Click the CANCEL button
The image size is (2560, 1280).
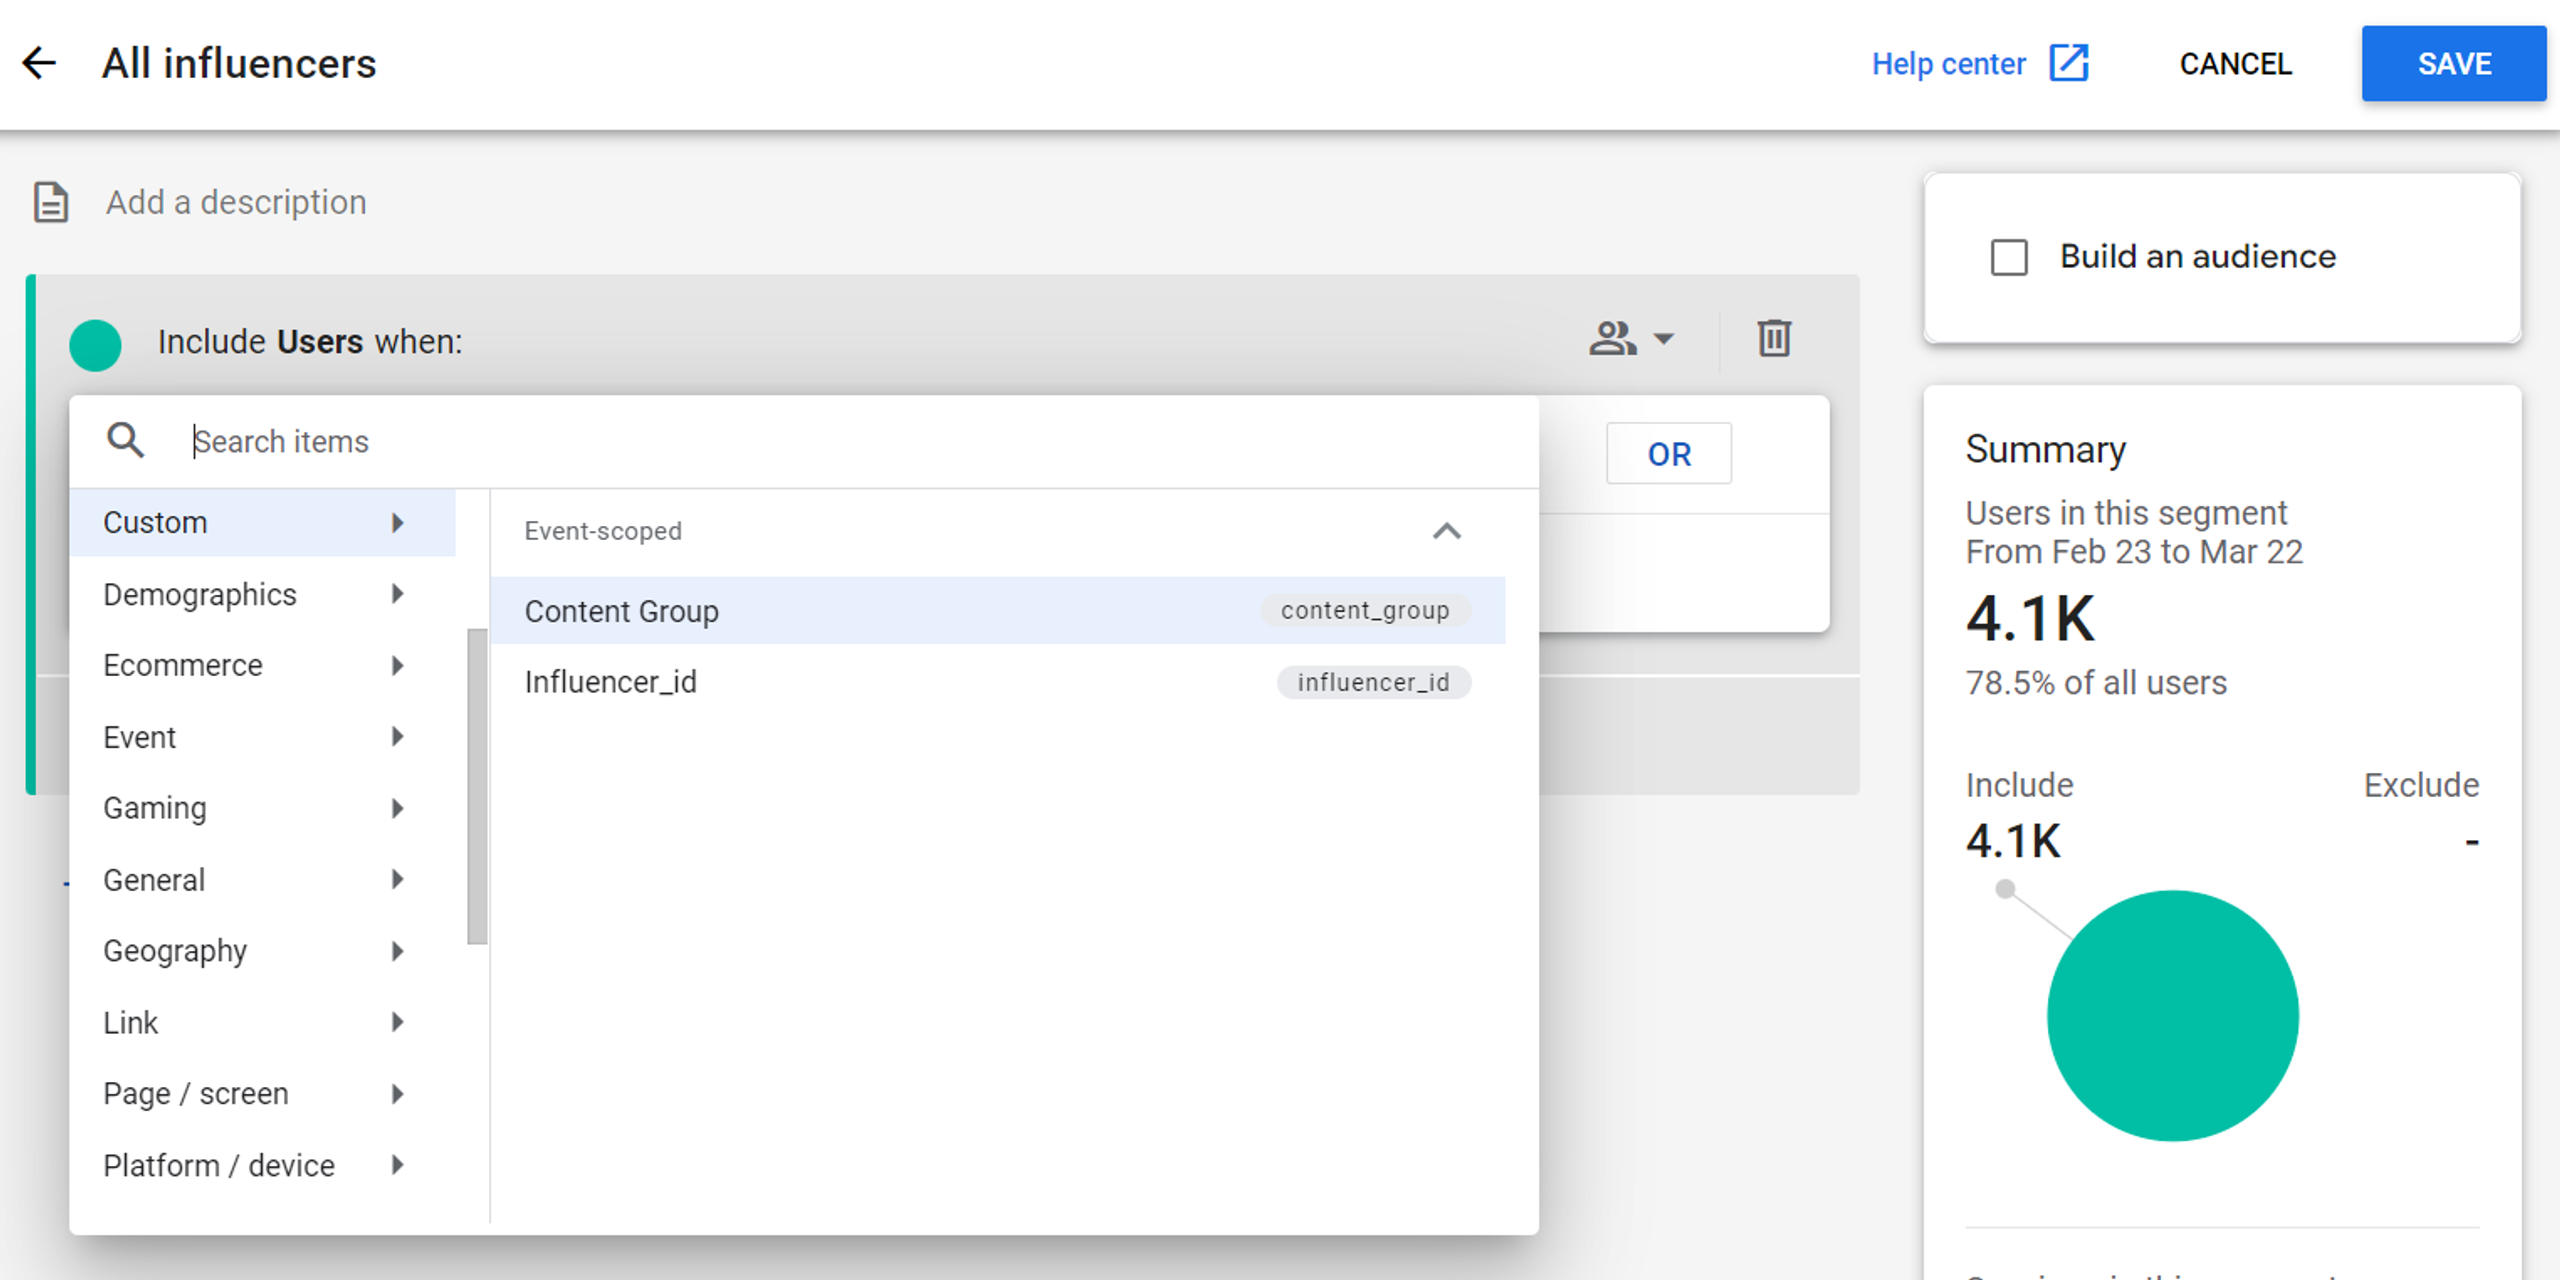coord(2235,64)
